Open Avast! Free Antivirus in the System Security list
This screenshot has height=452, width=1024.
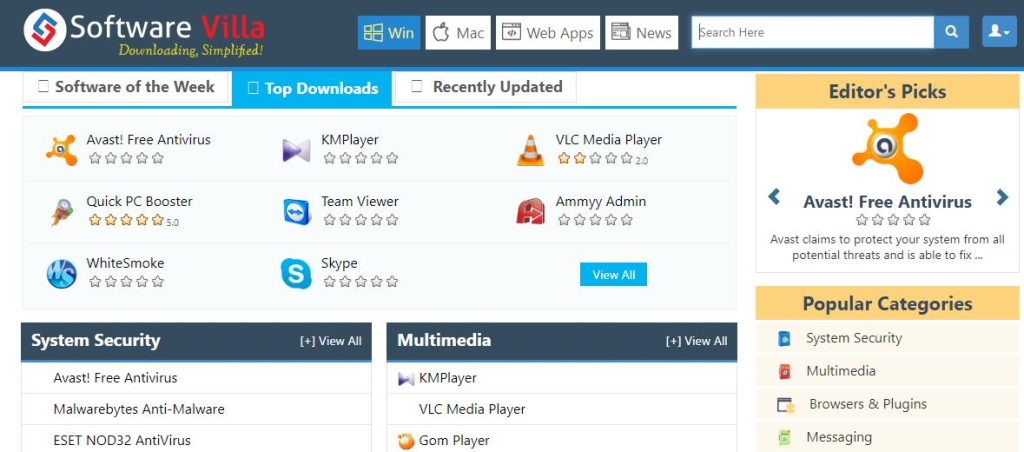pyautogui.click(x=115, y=378)
